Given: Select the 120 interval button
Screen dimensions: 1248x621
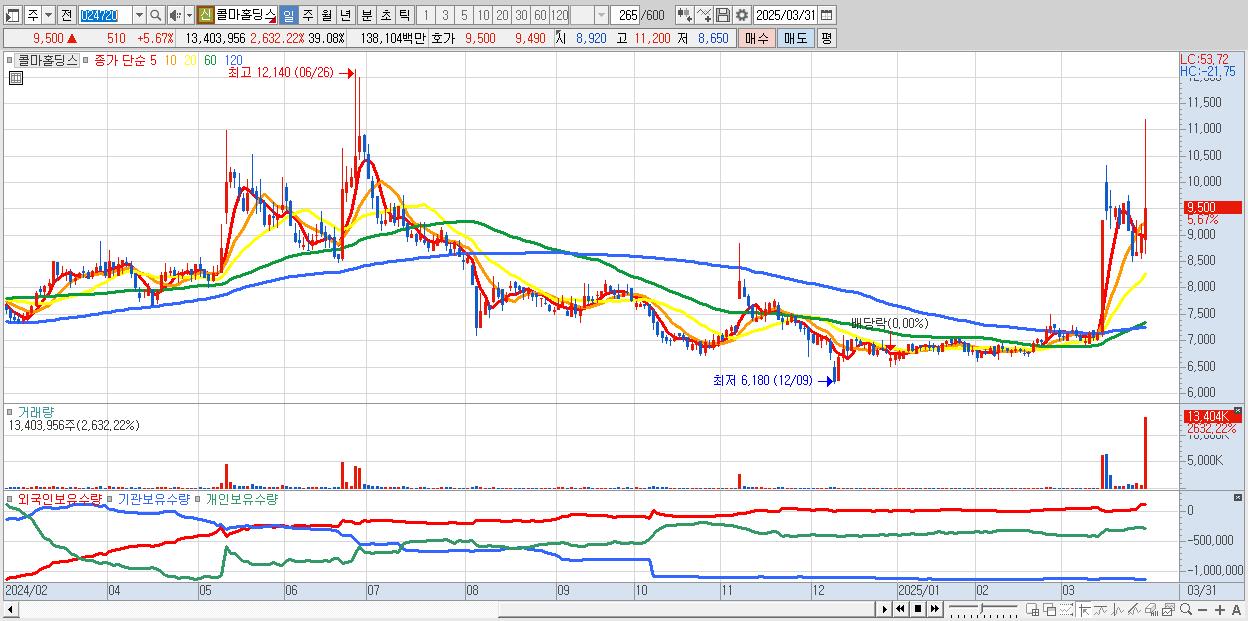Looking at the screenshot, I should [559, 15].
